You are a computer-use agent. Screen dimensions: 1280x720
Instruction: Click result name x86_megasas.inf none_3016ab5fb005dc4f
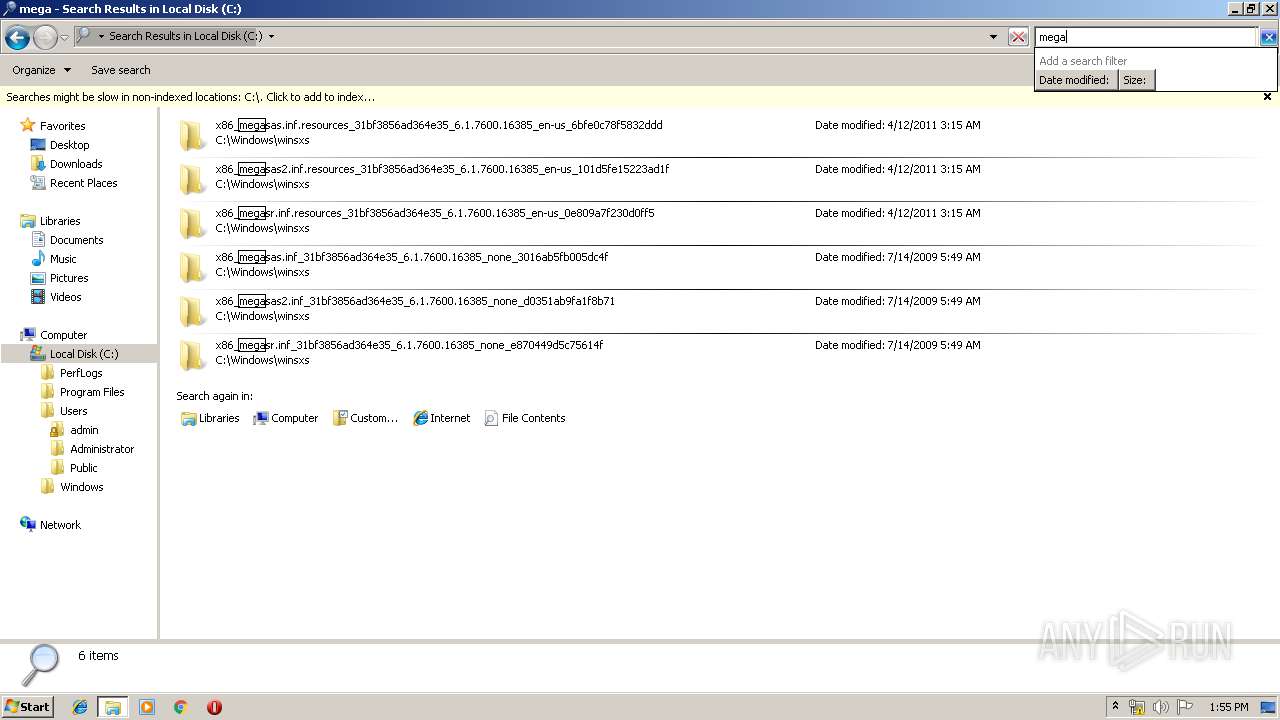412,257
